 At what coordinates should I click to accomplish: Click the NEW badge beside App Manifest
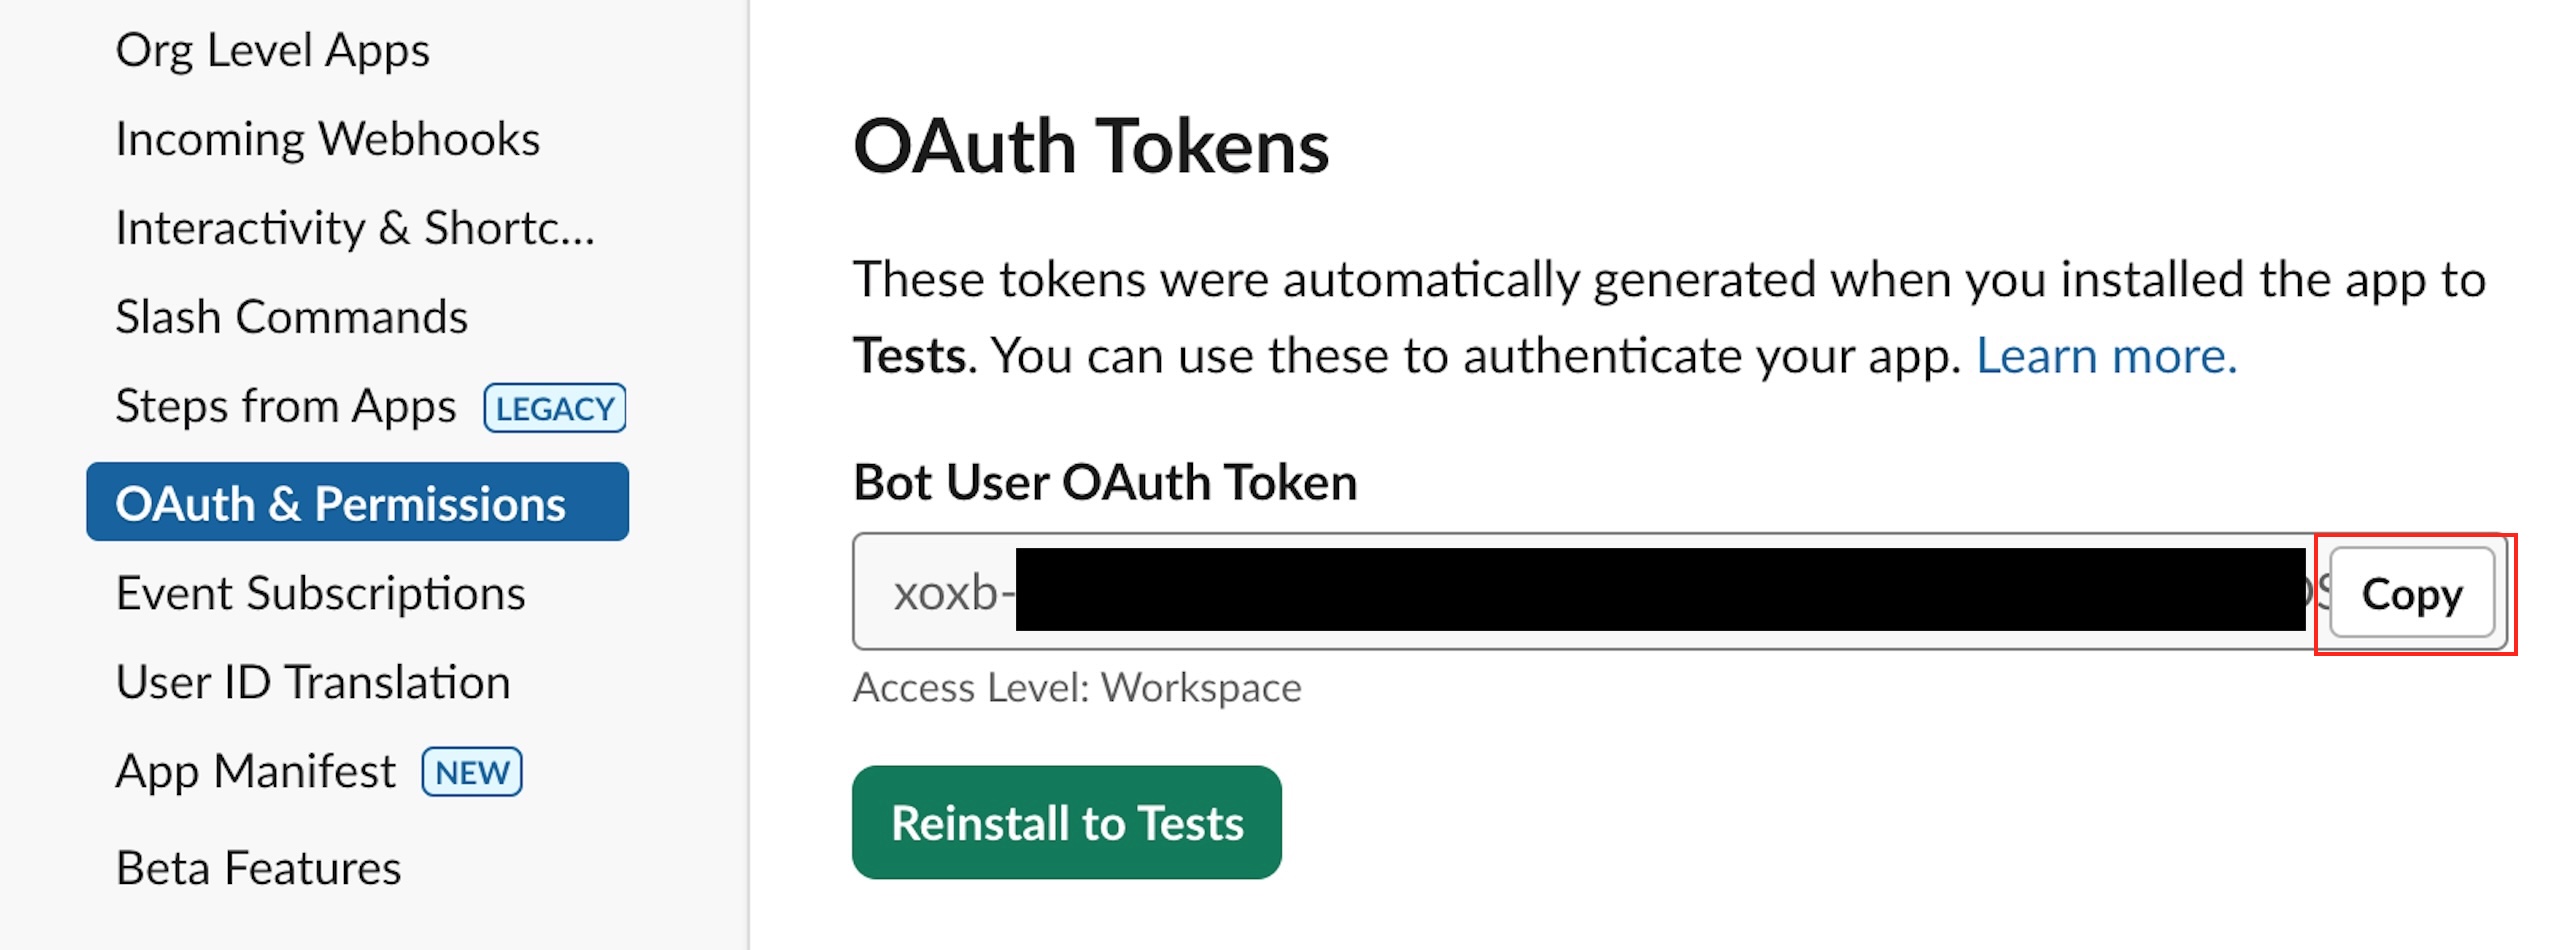[x=472, y=772]
